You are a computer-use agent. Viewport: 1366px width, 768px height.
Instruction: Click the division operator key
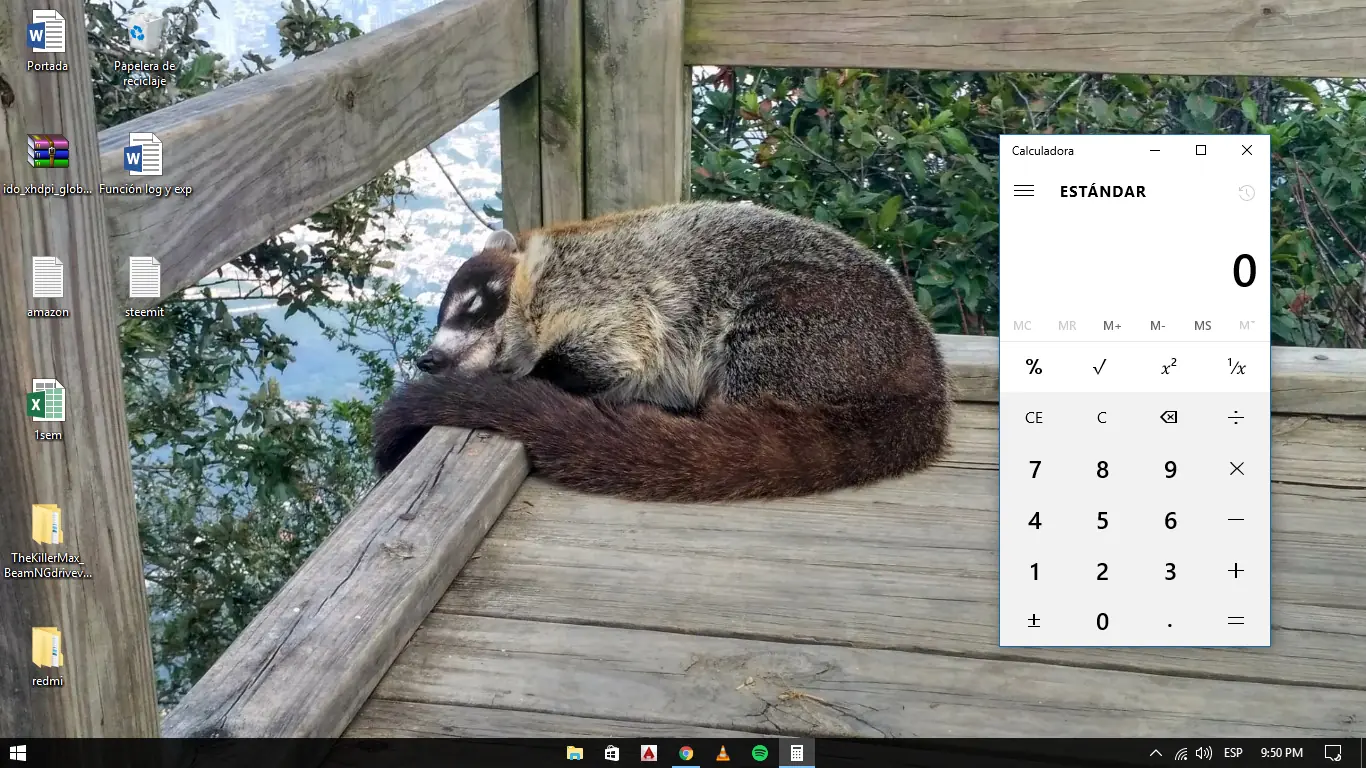tap(1236, 417)
